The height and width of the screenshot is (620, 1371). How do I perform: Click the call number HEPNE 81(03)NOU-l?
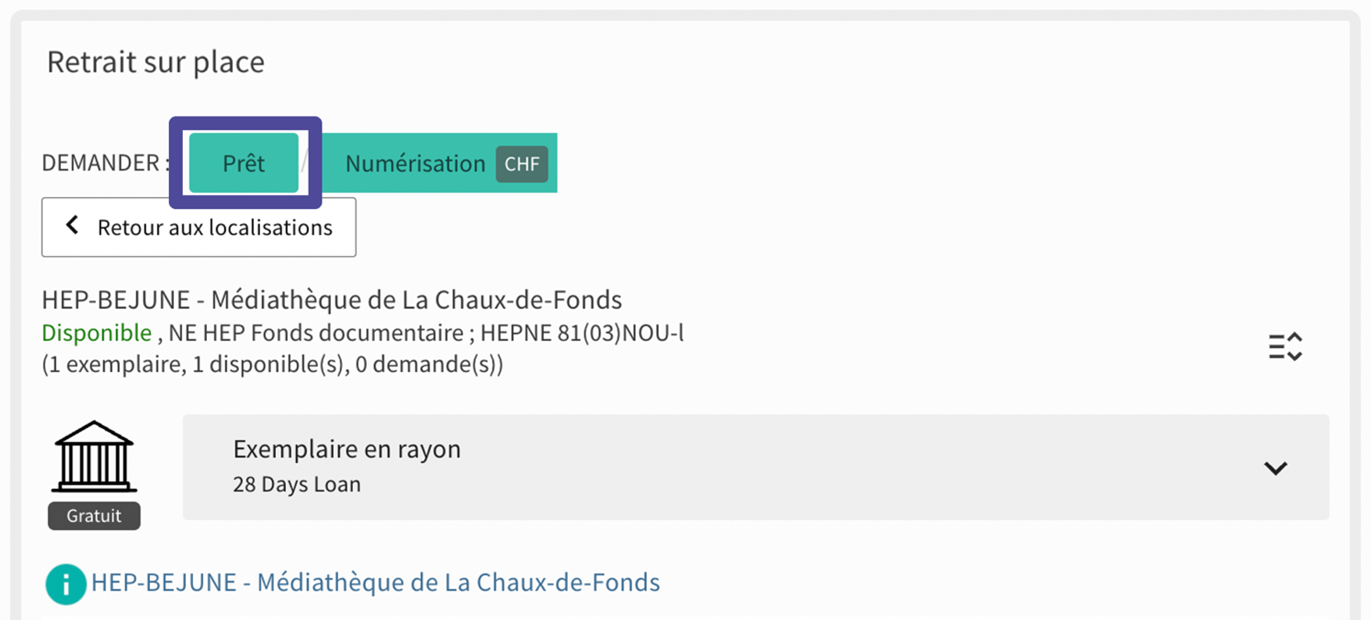click(x=582, y=333)
